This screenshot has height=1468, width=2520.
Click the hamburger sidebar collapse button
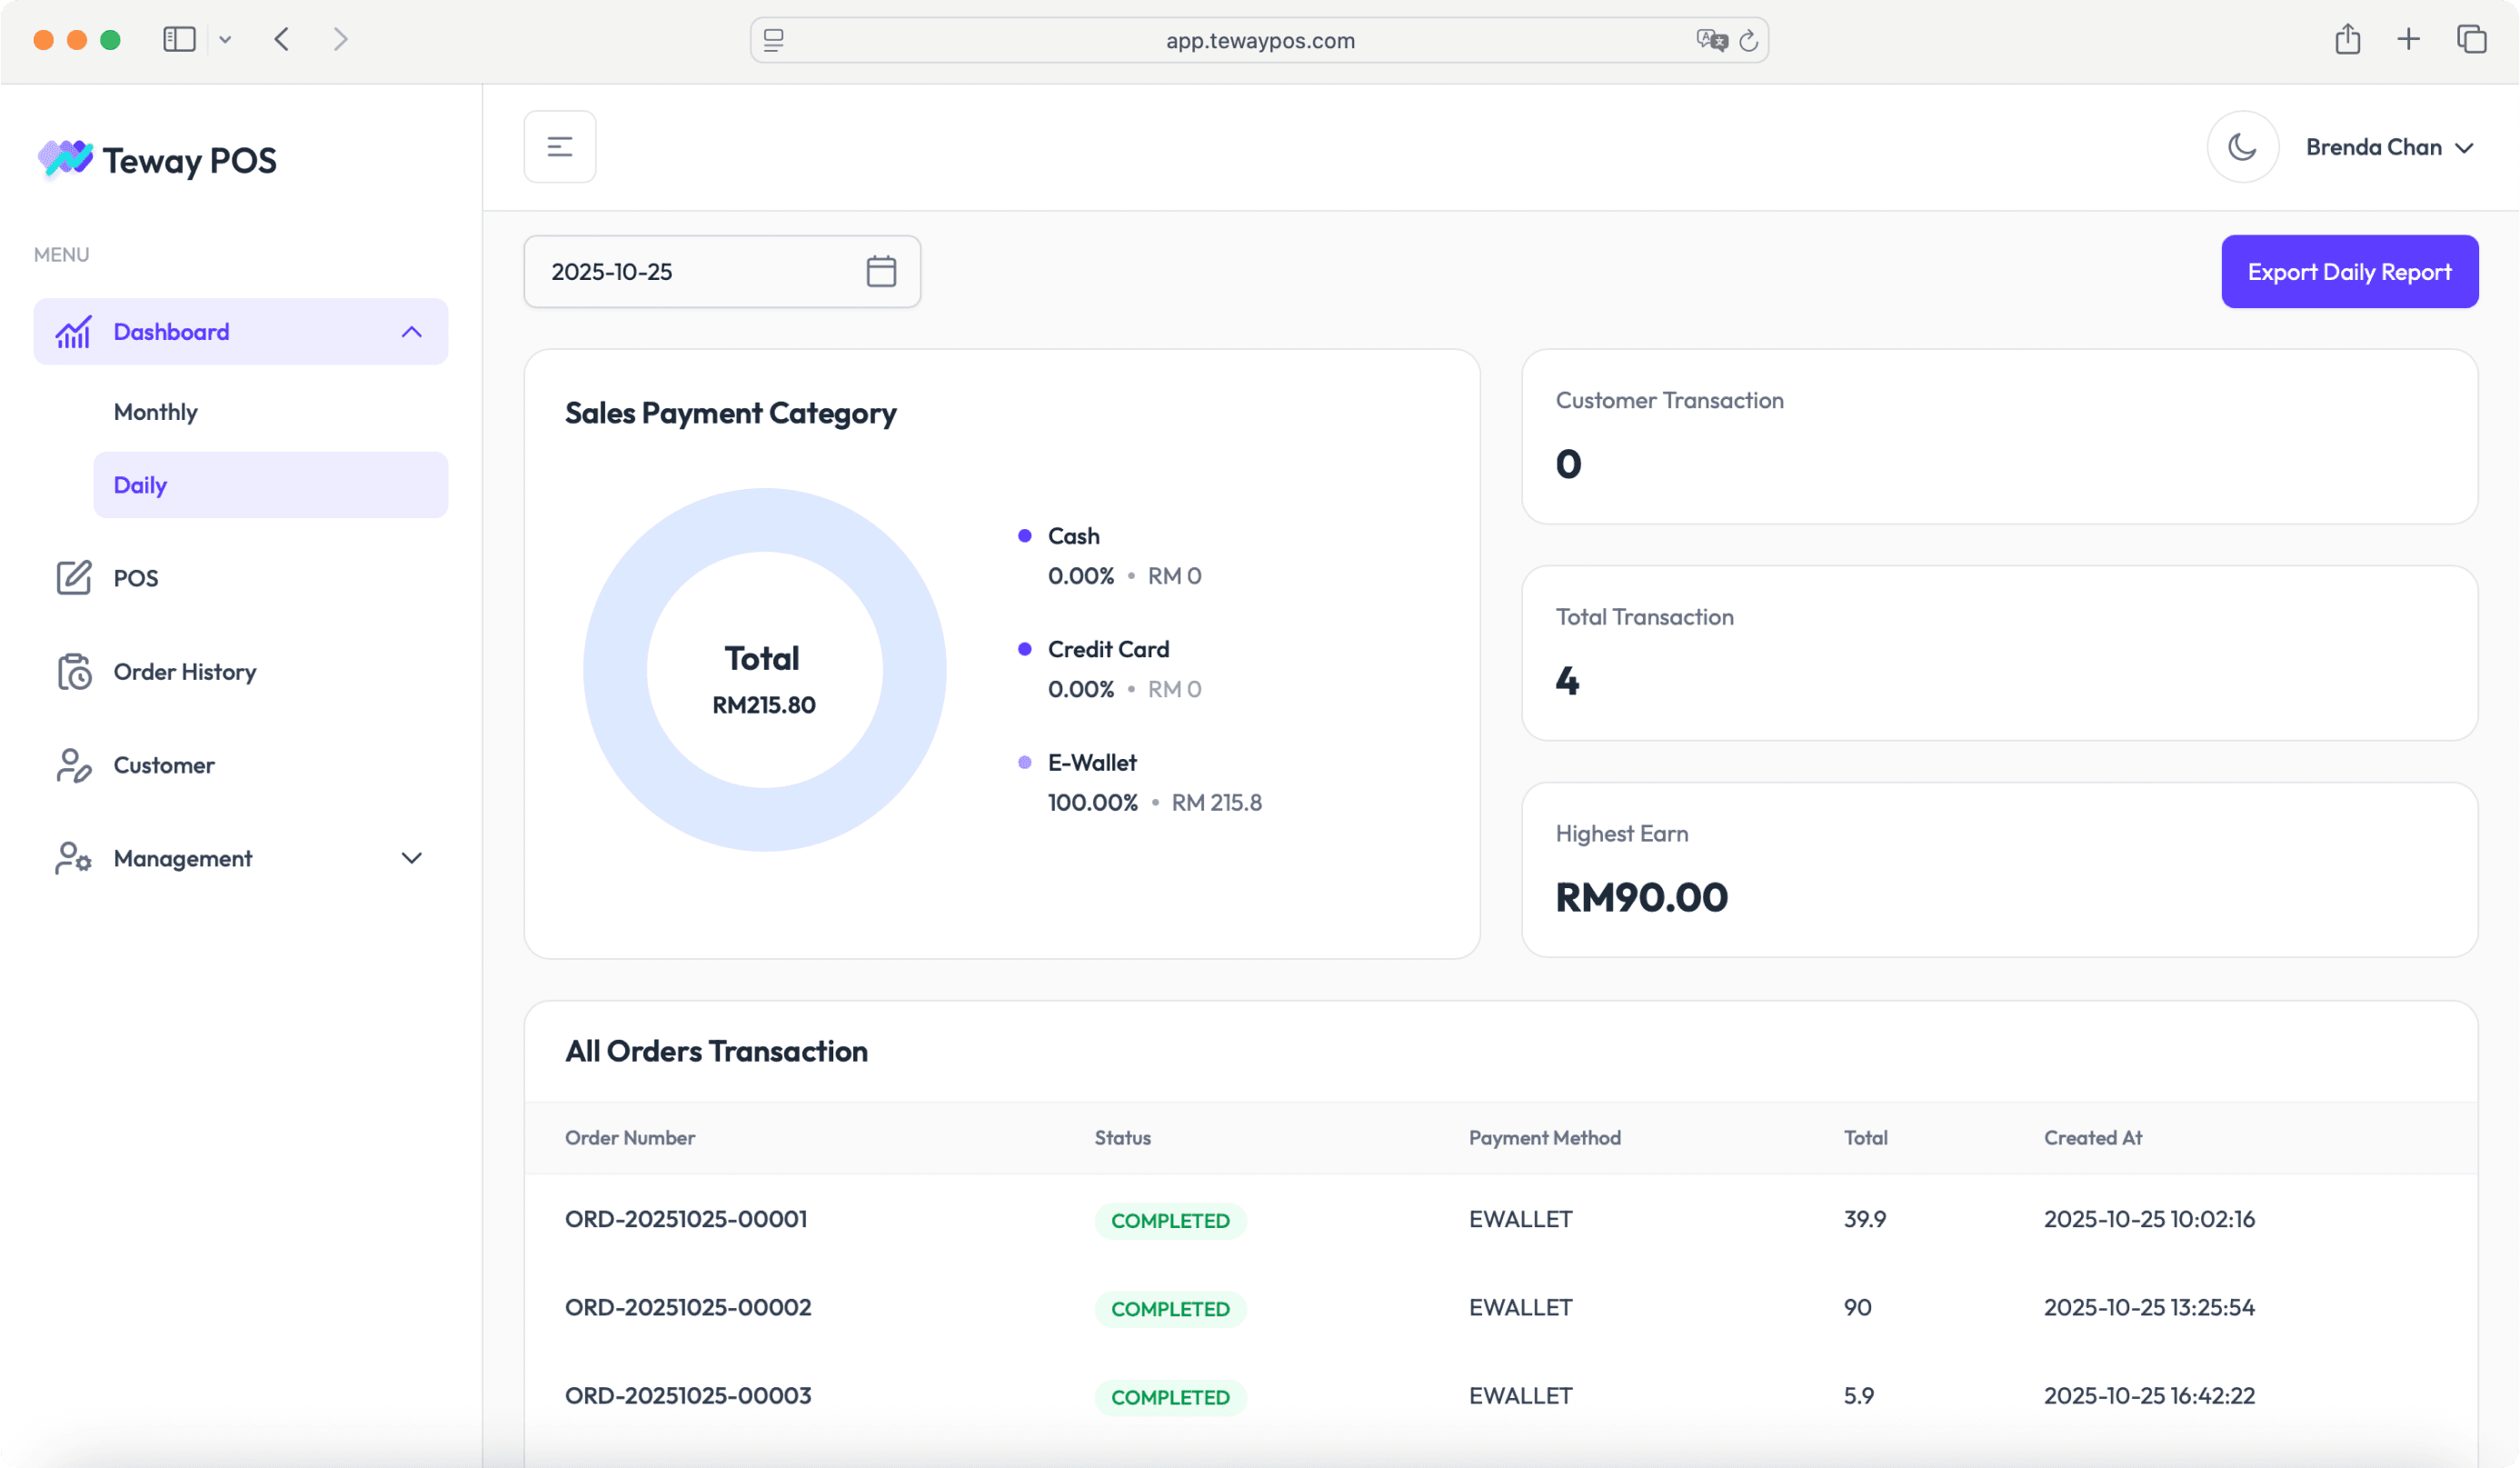(x=560, y=147)
